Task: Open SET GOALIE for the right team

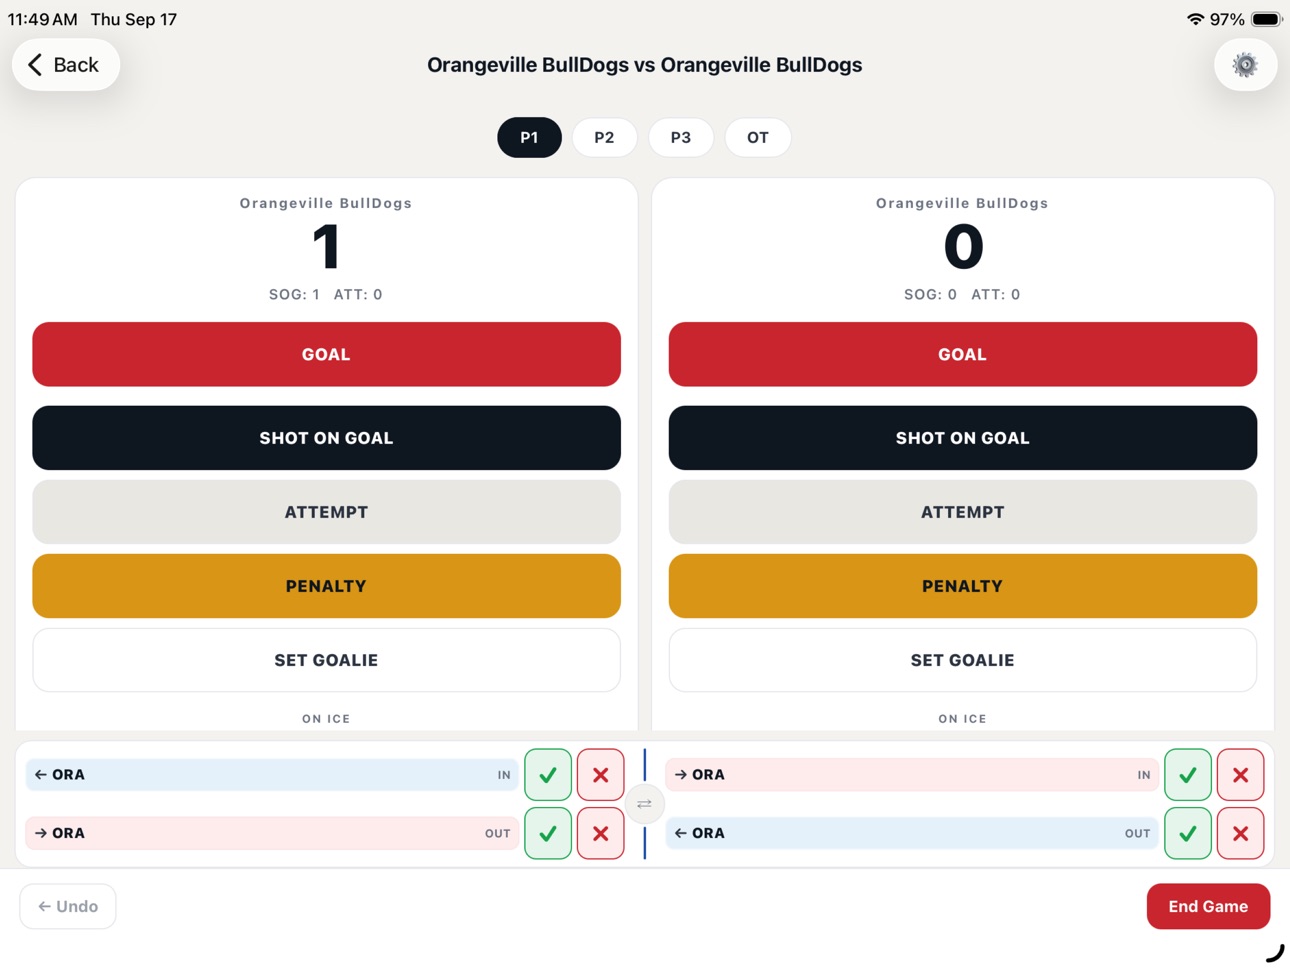Action: point(963,660)
